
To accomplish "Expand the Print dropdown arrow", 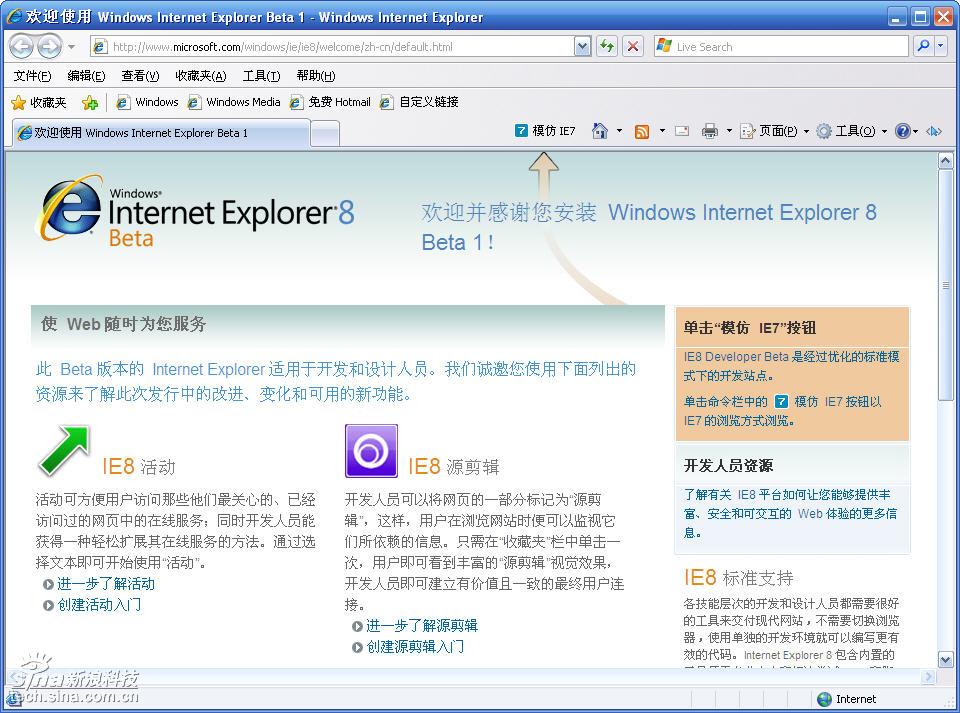I will (x=729, y=131).
